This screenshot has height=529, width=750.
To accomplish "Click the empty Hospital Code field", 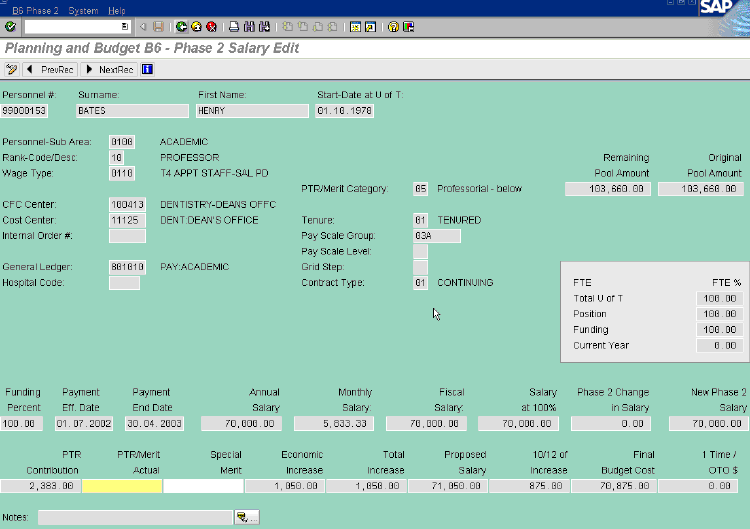I will tap(124, 283).
